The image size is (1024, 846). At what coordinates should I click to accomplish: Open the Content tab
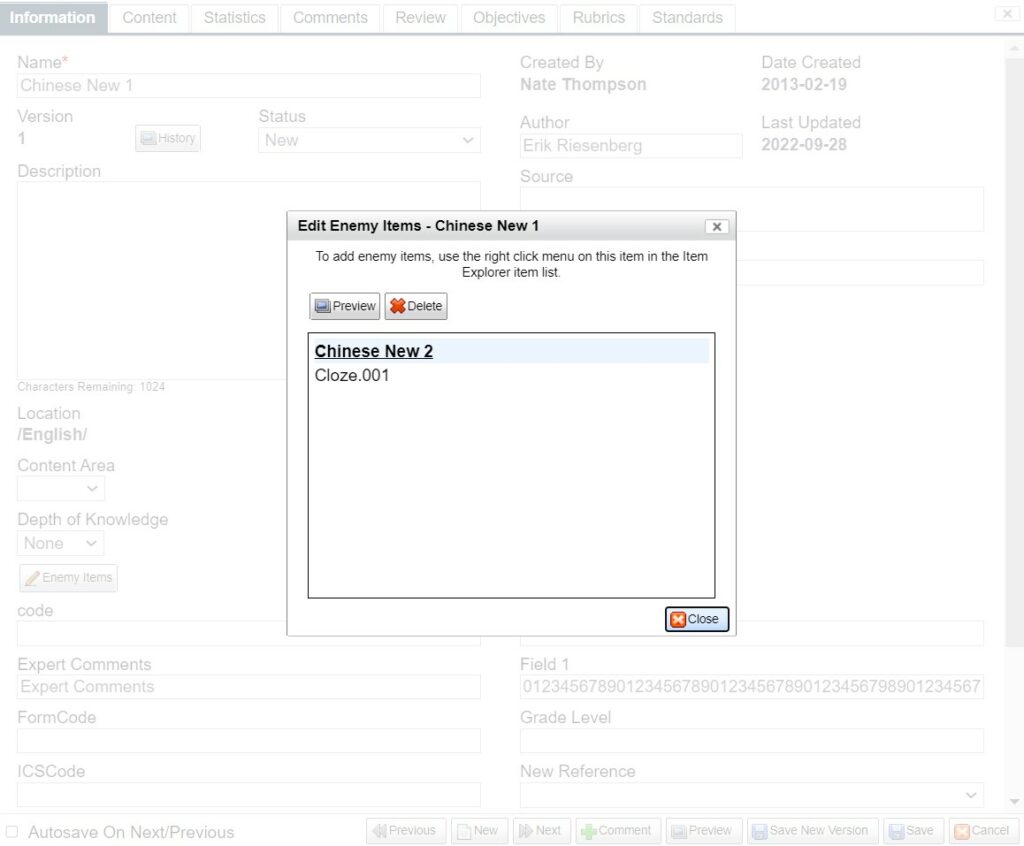(149, 18)
